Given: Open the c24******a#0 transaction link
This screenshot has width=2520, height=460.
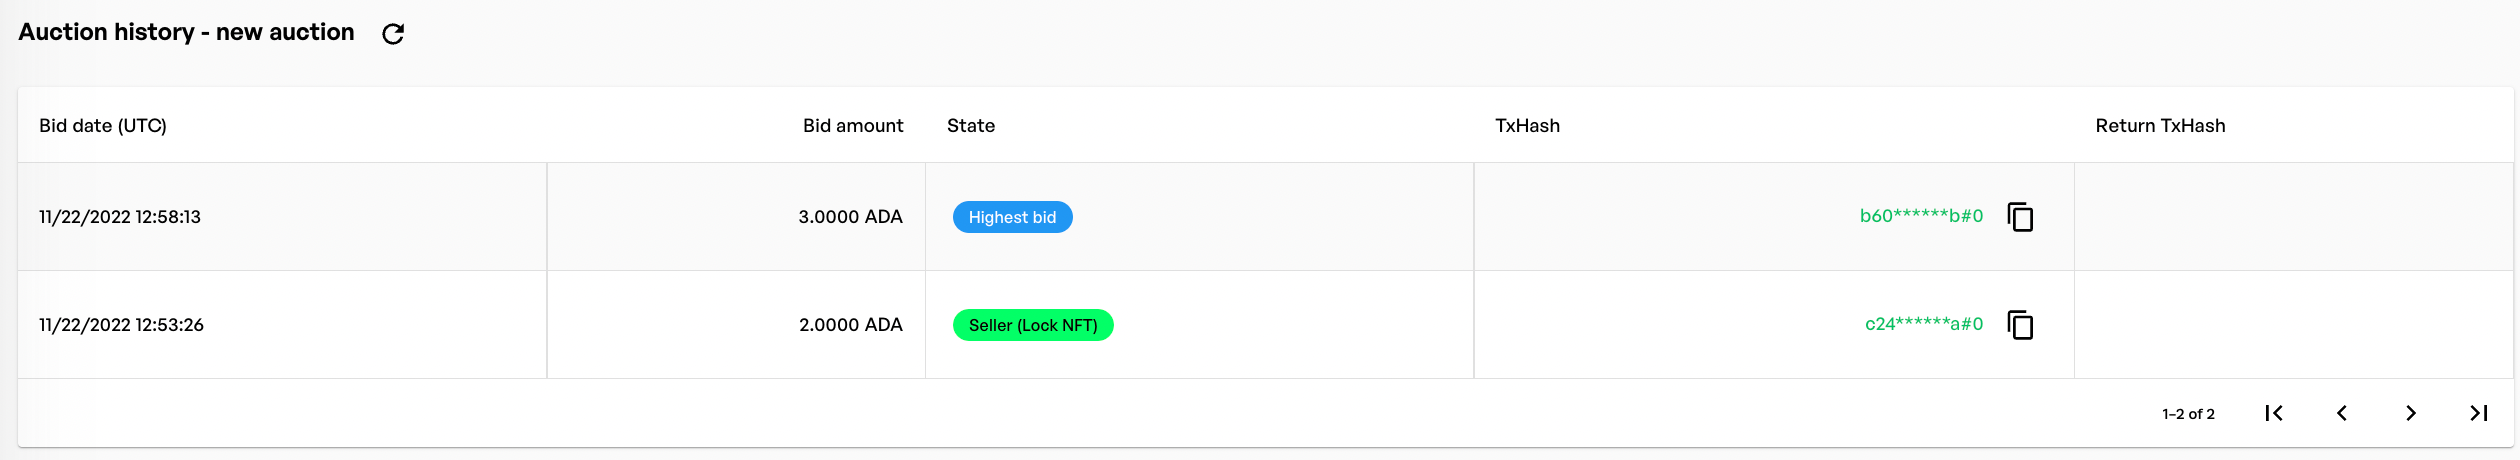Looking at the screenshot, I should pos(1923,324).
